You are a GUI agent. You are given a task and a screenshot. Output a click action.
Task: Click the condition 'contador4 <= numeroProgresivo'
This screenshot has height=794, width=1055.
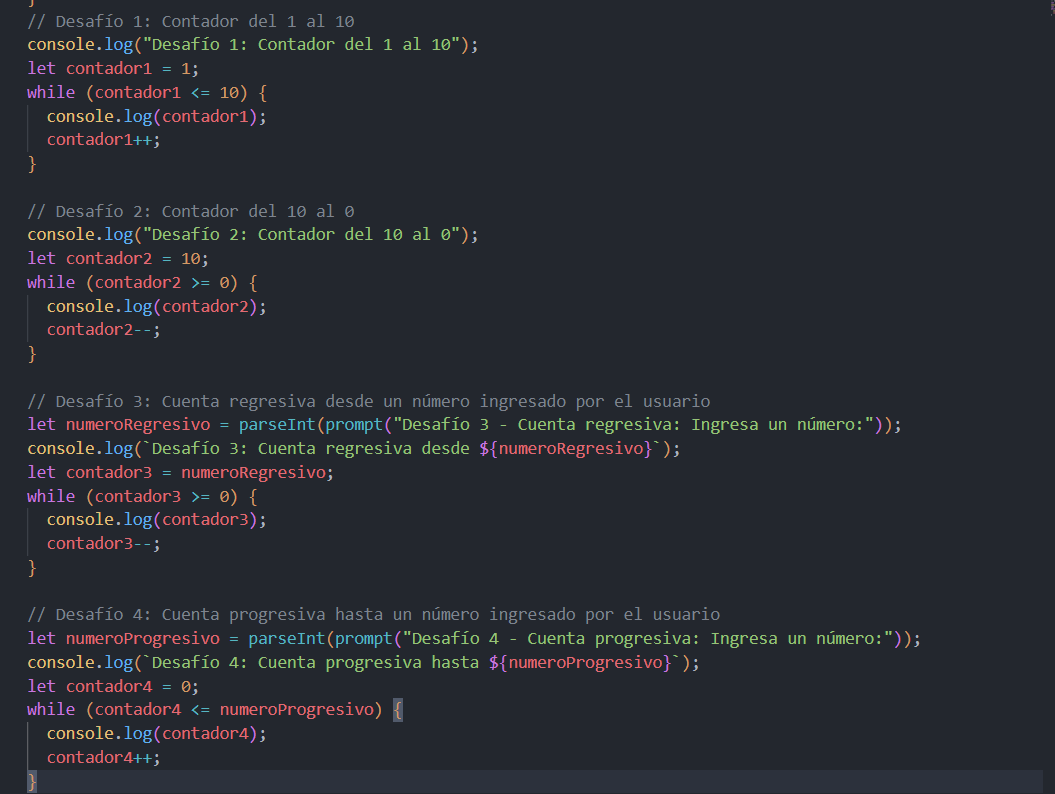tap(234, 710)
